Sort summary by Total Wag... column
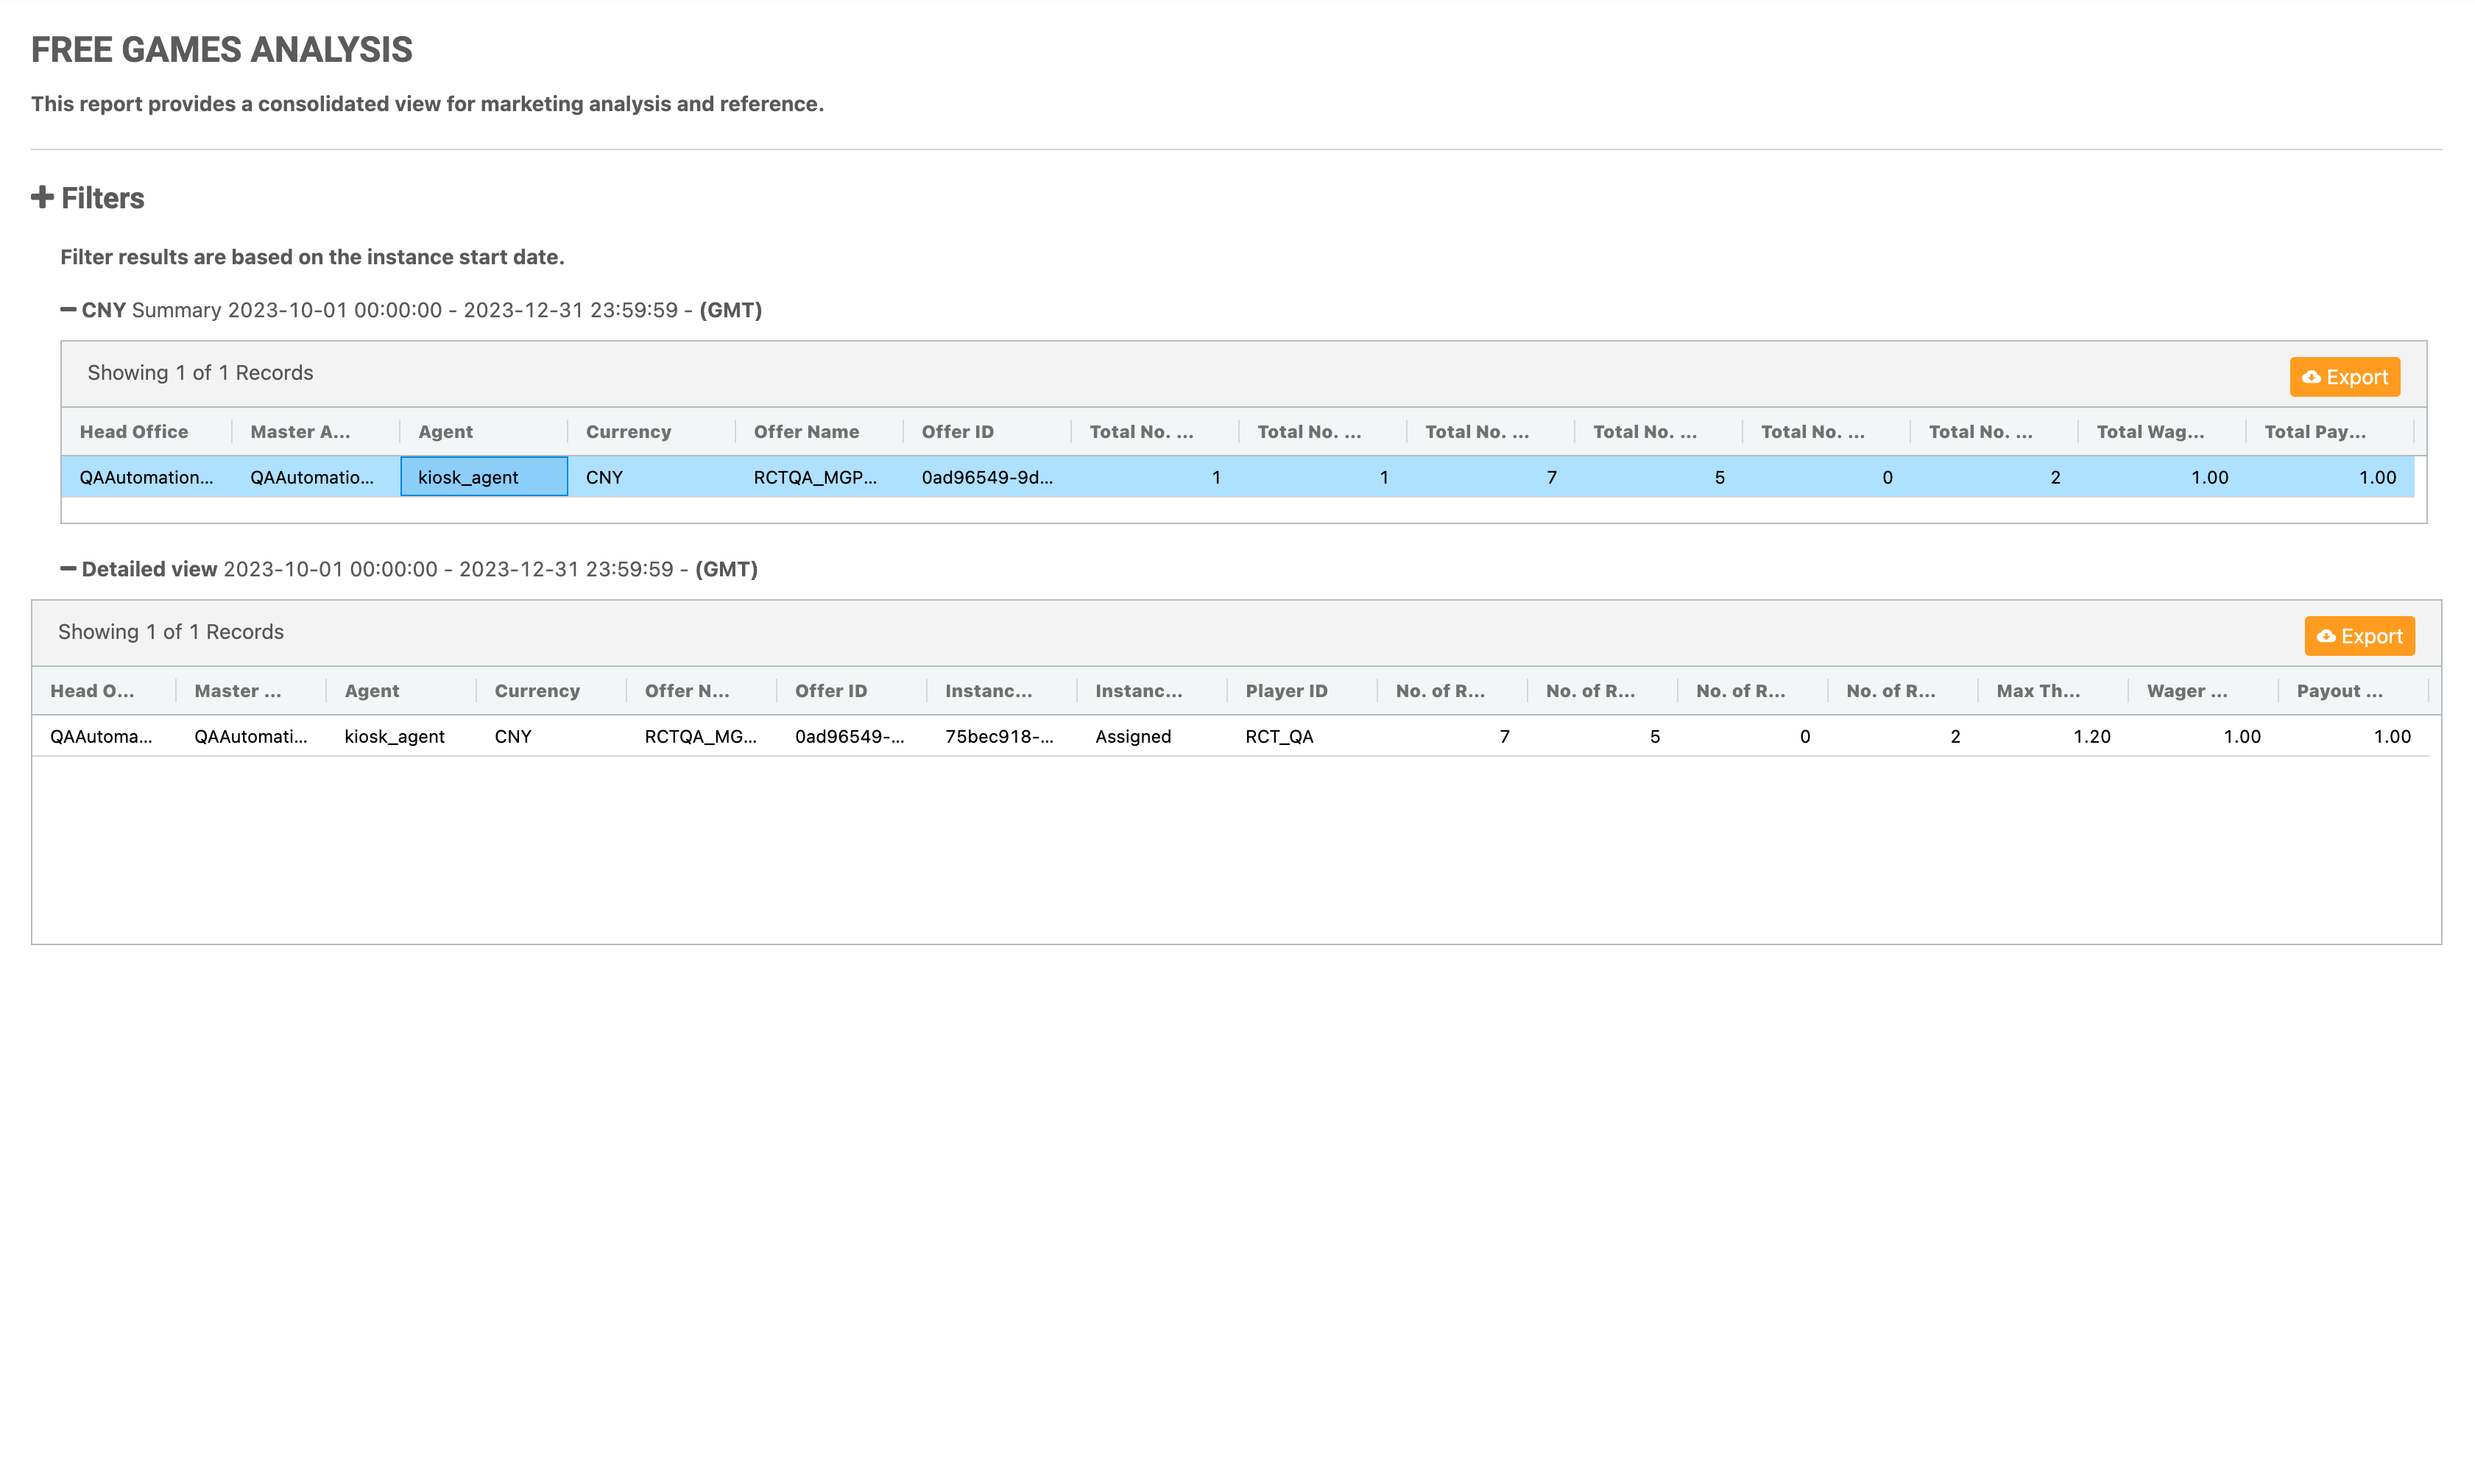 click(2150, 432)
